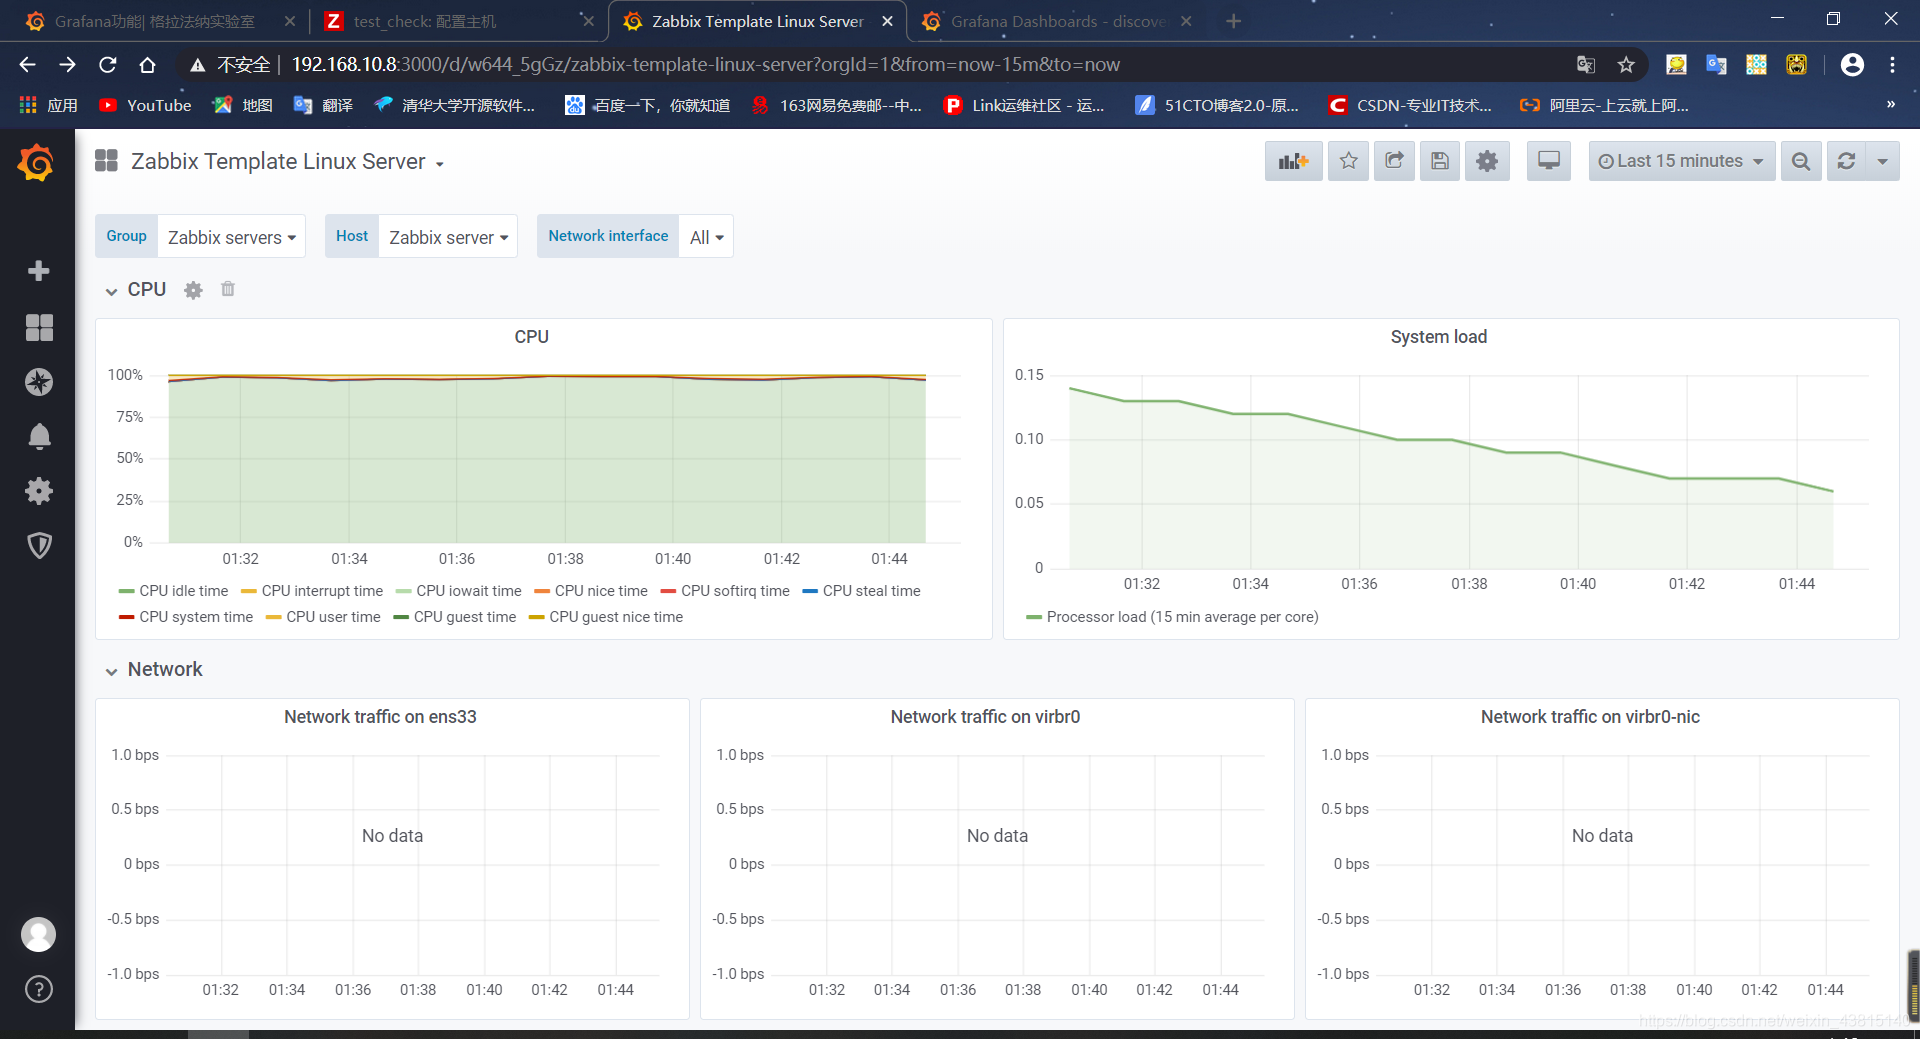The image size is (1920, 1039).
Task: Click the CPU guest time legend color swatch
Action: click(x=401, y=618)
